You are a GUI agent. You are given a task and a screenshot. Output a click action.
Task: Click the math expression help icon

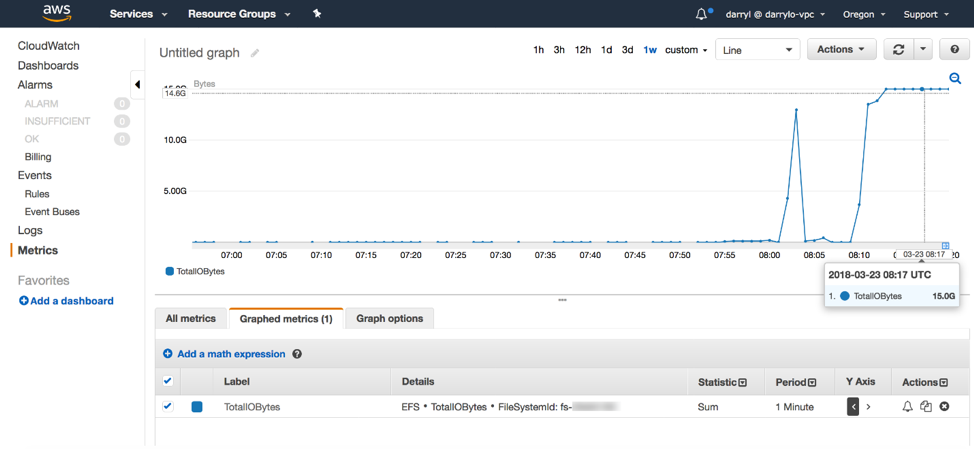click(297, 354)
